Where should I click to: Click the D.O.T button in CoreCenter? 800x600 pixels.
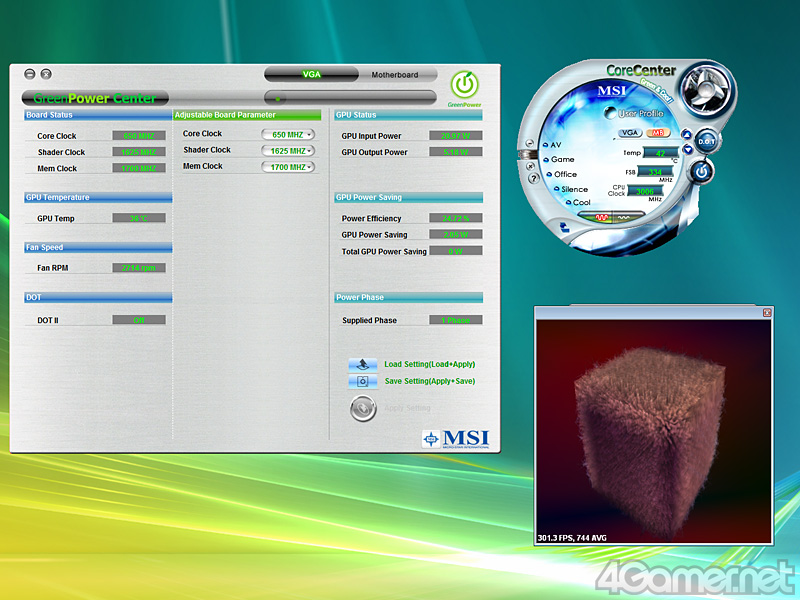coord(707,141)
